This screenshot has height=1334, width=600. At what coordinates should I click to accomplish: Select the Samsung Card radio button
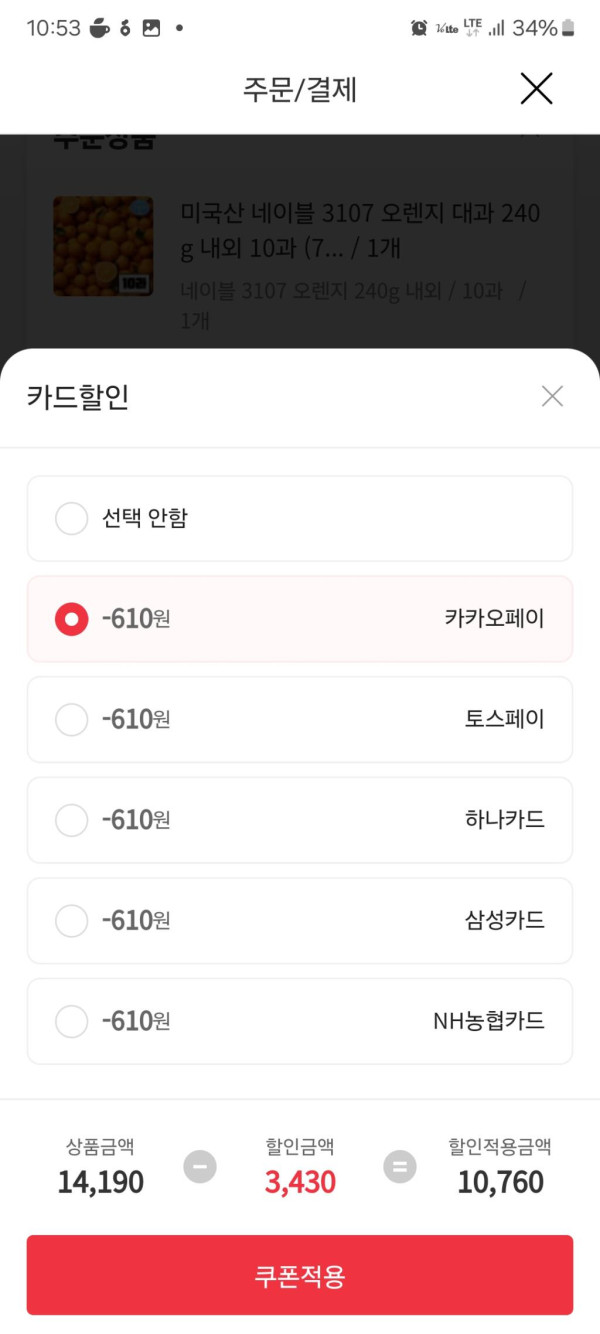71,920
